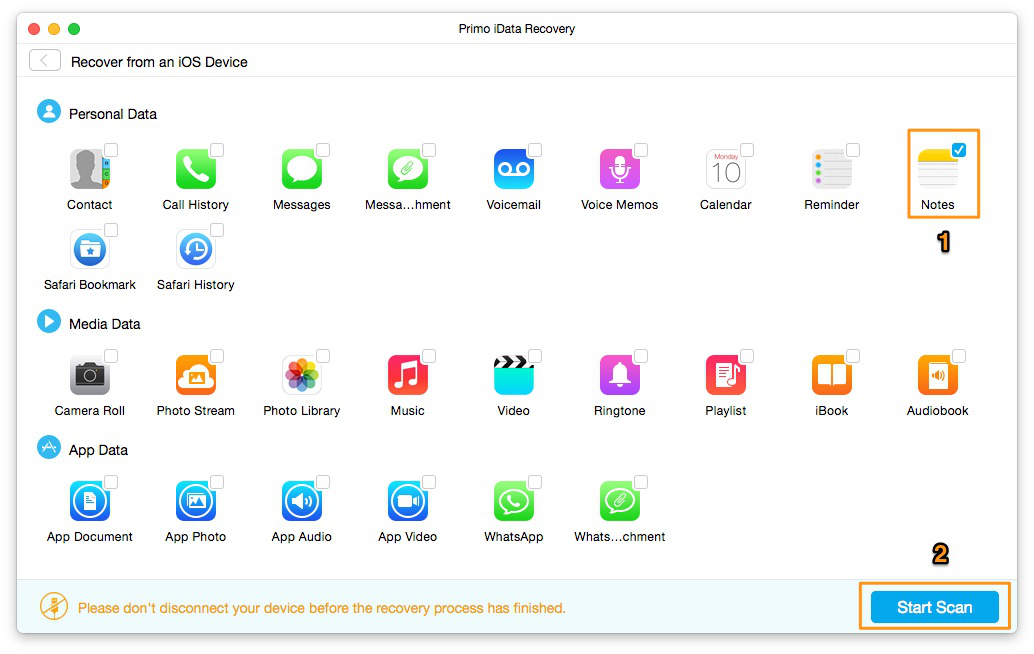1034x654 pixels.
Task: Select the App Video camera icon
Action: [408, 501]
